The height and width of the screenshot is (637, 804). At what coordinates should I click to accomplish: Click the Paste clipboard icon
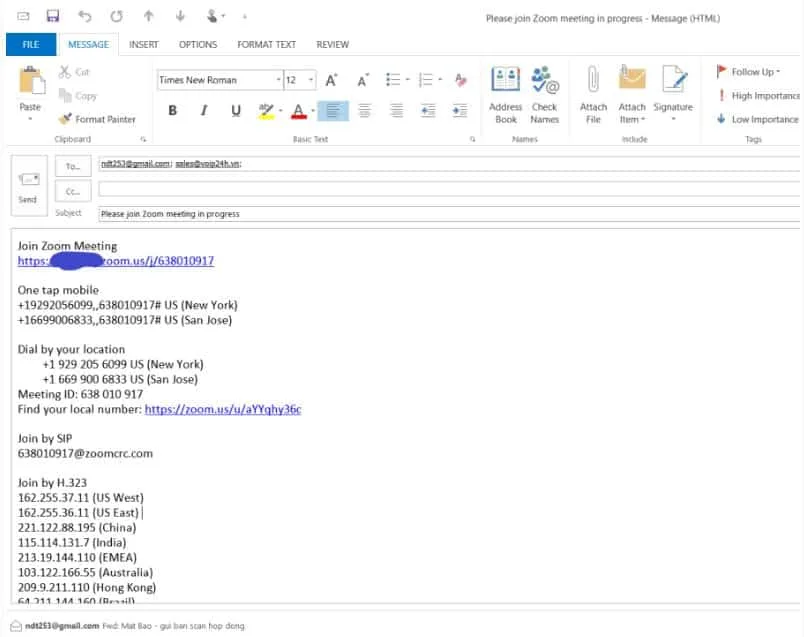tap(32, 81)
